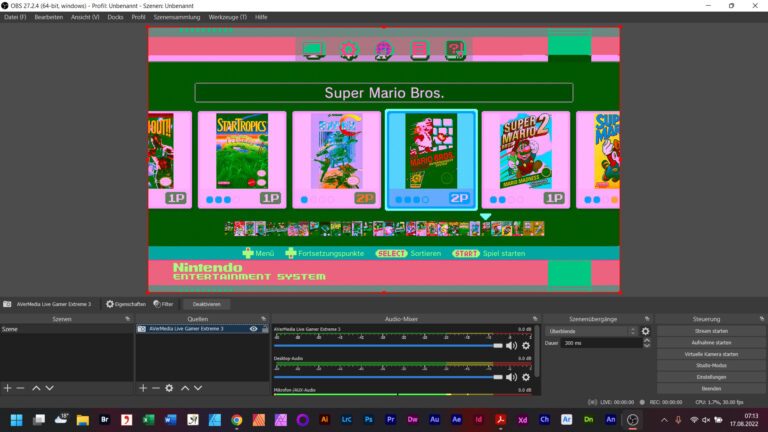768x432 pixels.
Task: Undock the Quellen panel
Action: pos(264,319)
